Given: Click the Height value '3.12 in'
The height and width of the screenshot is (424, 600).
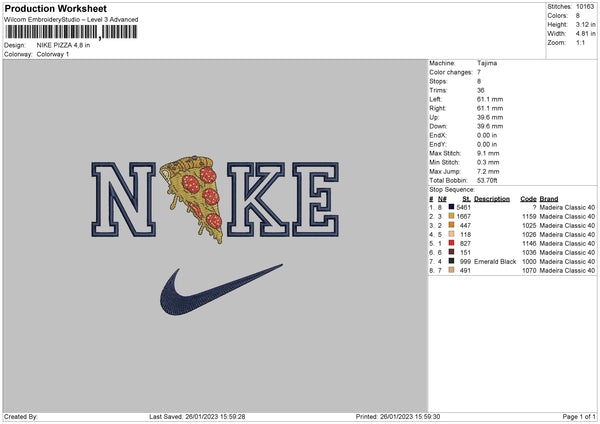Looking at the screenshot, I should 585,24.
